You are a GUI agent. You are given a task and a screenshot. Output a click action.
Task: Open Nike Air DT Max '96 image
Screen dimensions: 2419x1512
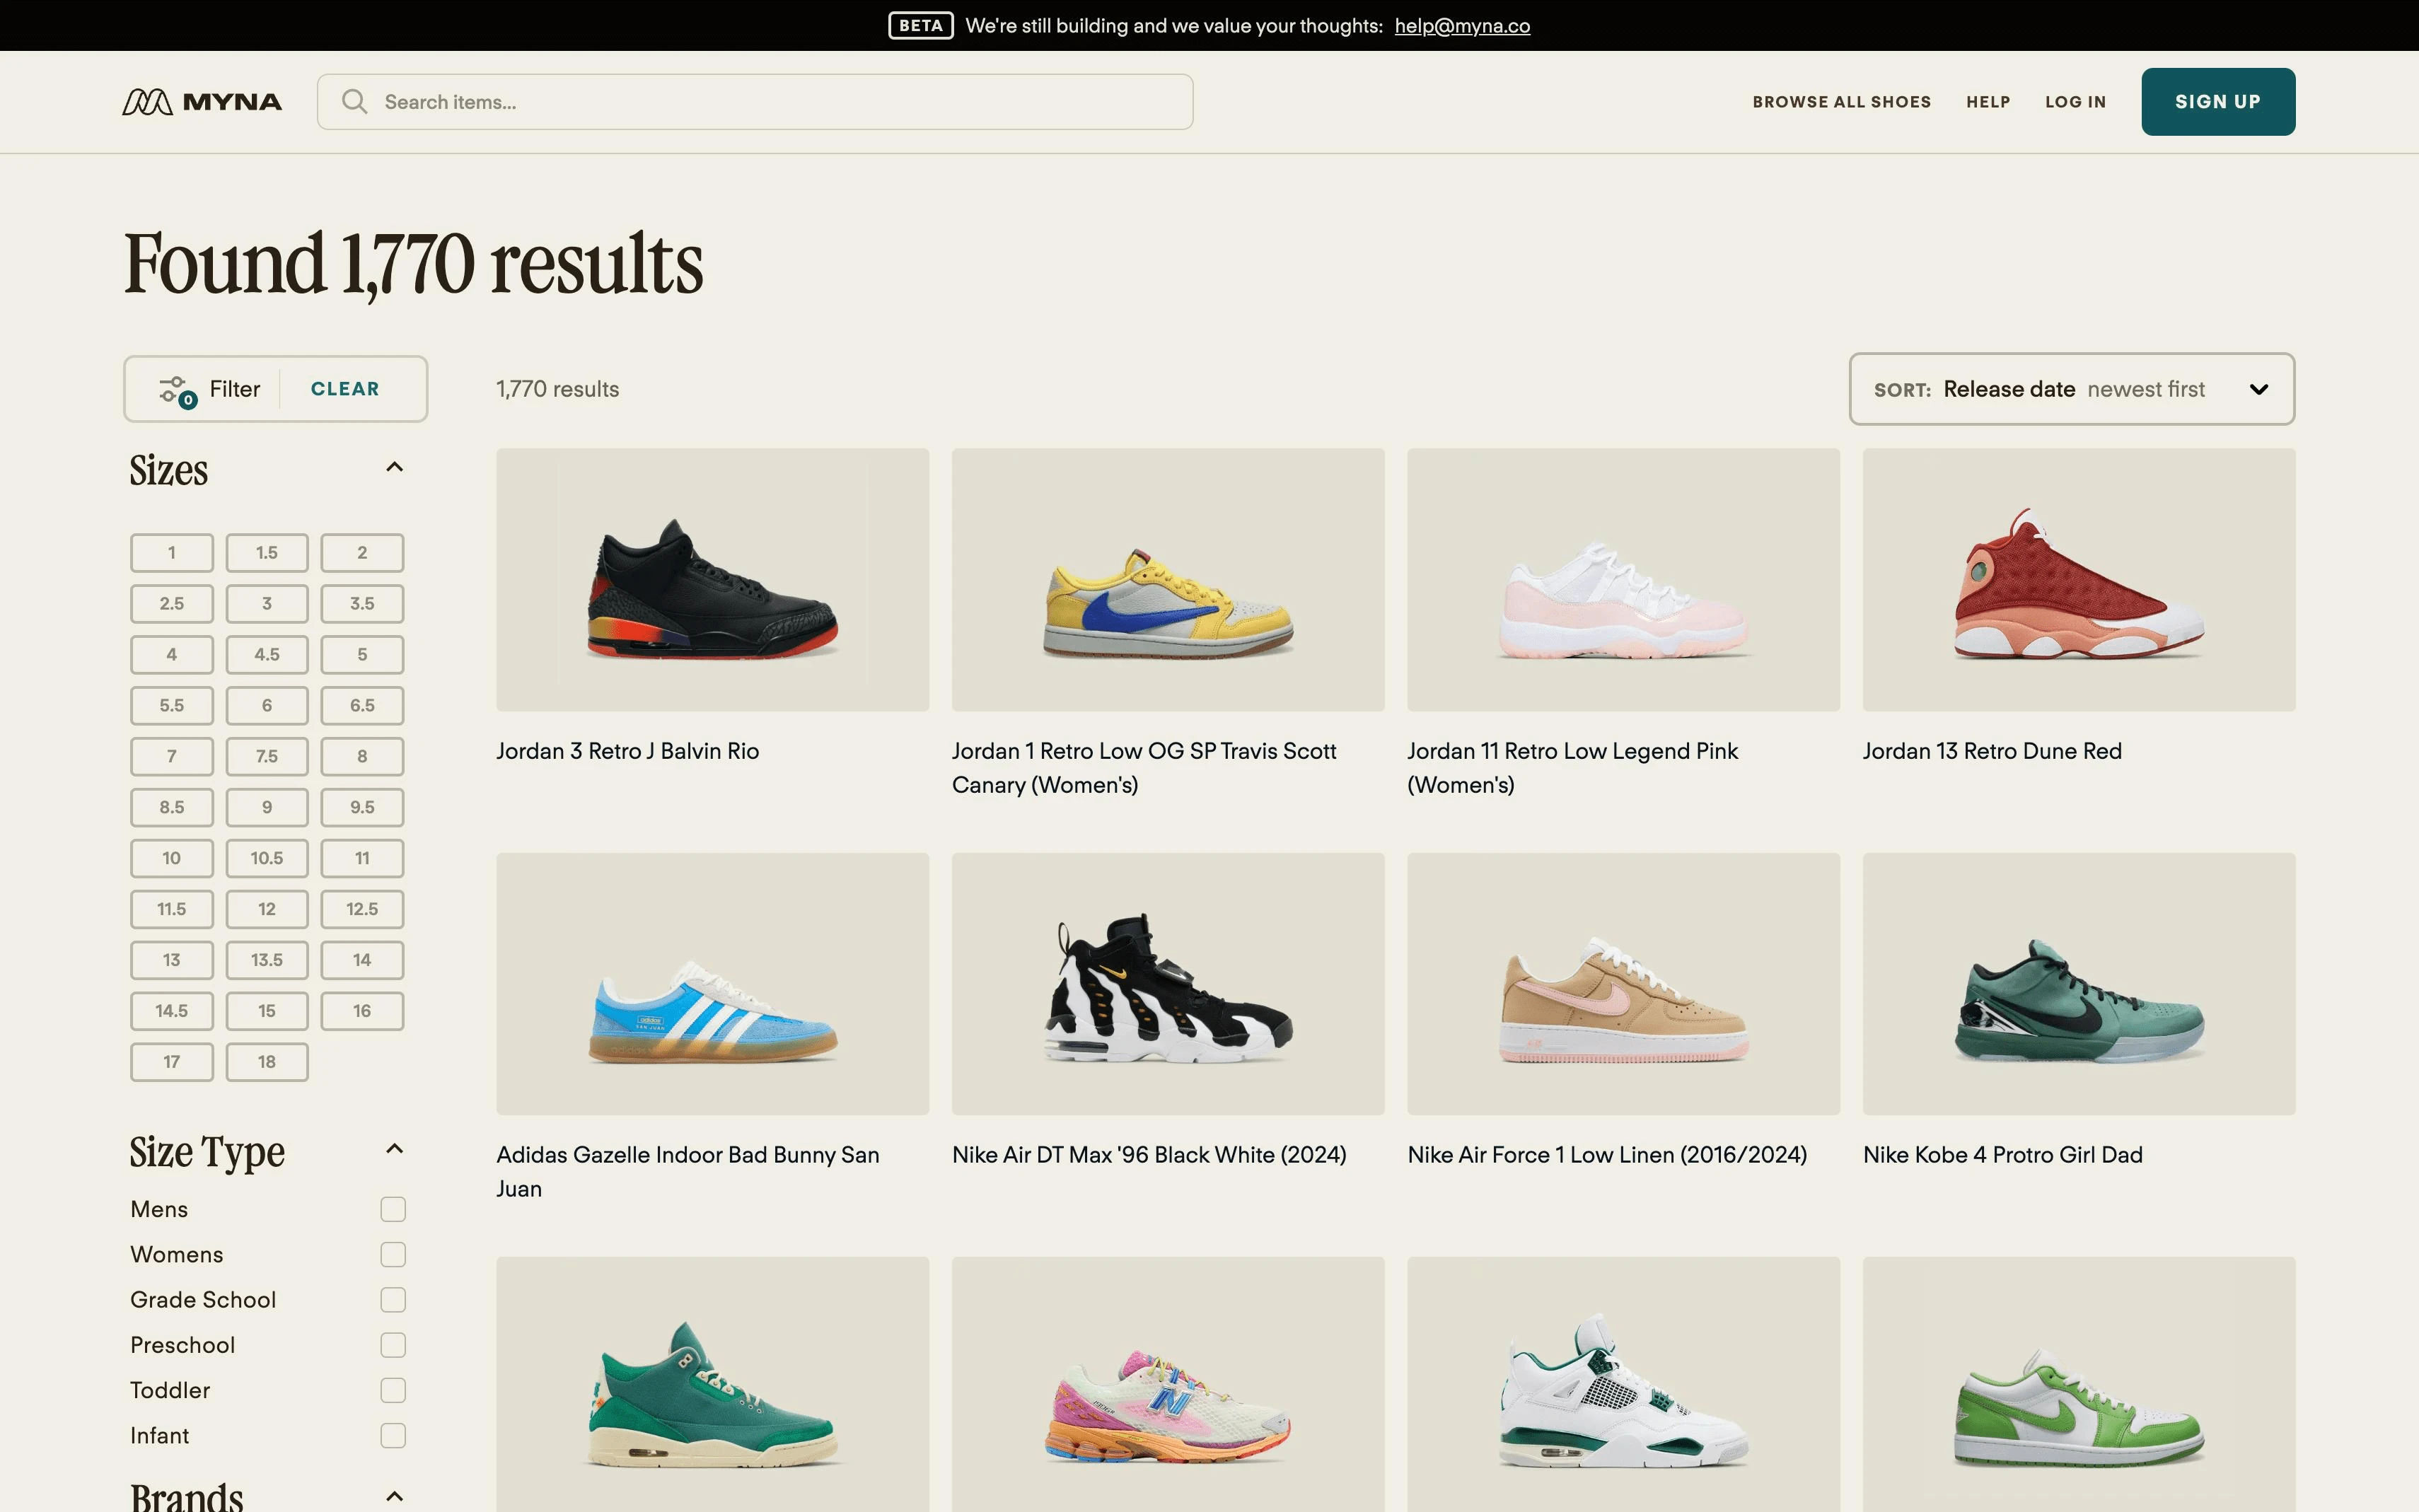1167,984
